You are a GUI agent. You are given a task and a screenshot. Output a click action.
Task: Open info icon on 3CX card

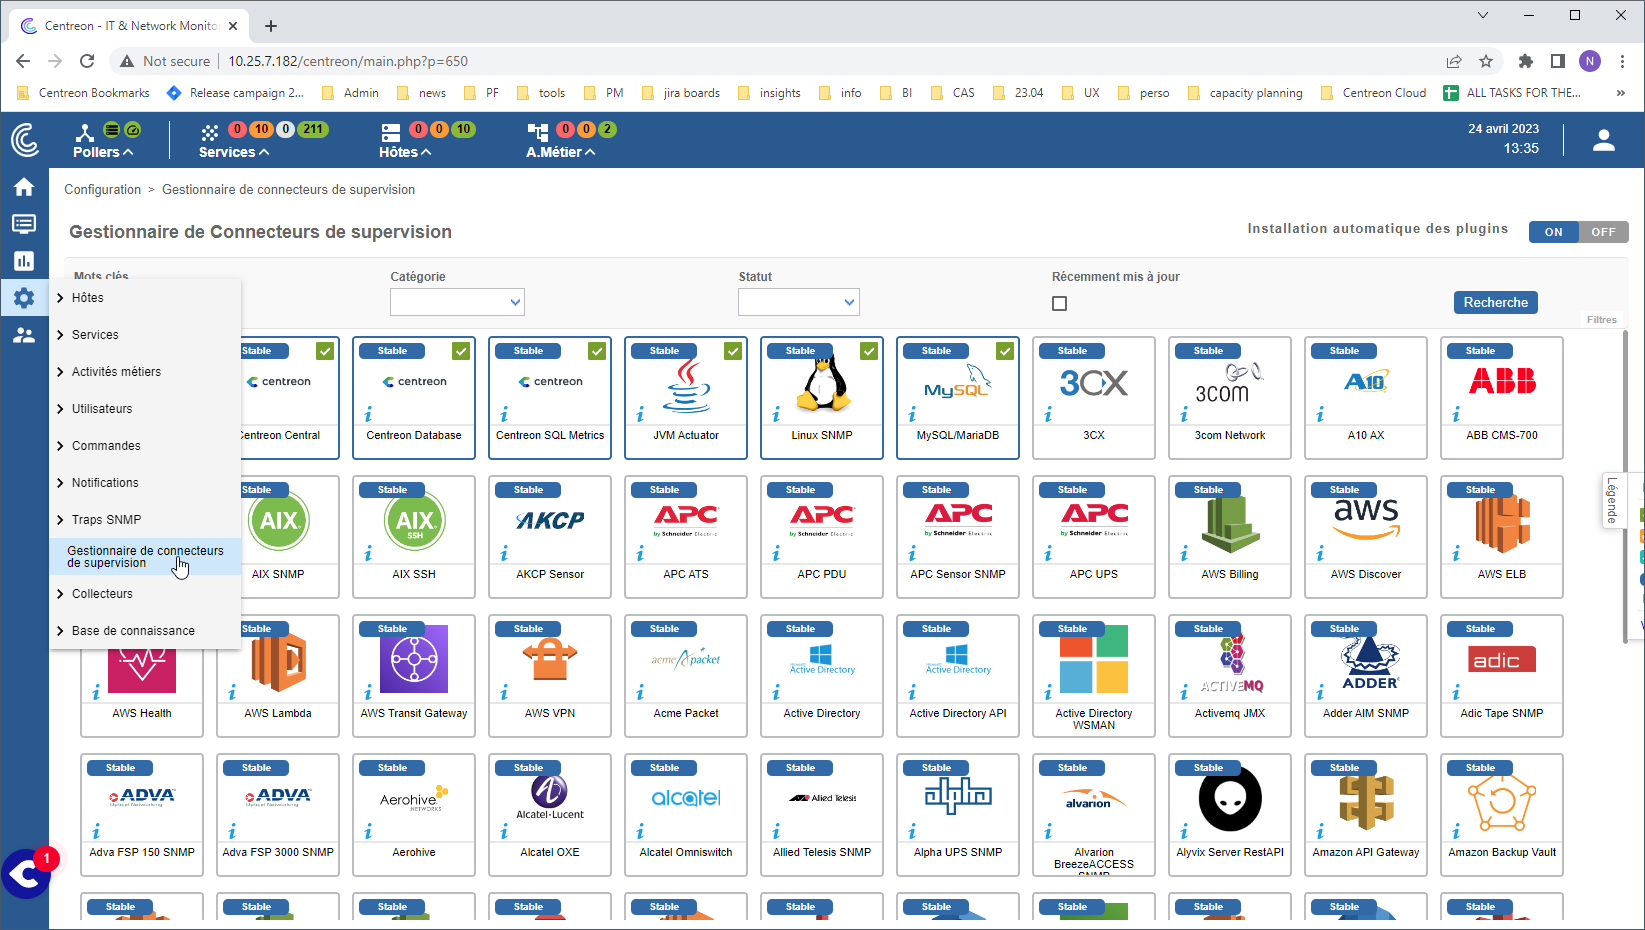point(1048,414)
